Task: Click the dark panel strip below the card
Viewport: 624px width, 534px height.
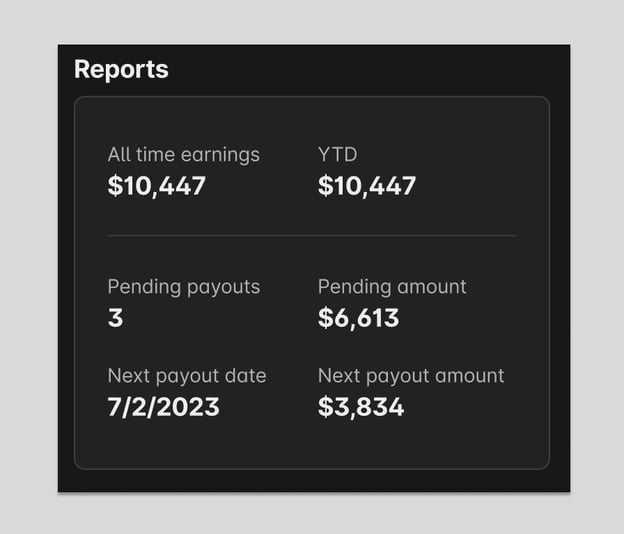Action: pos(312,481)
